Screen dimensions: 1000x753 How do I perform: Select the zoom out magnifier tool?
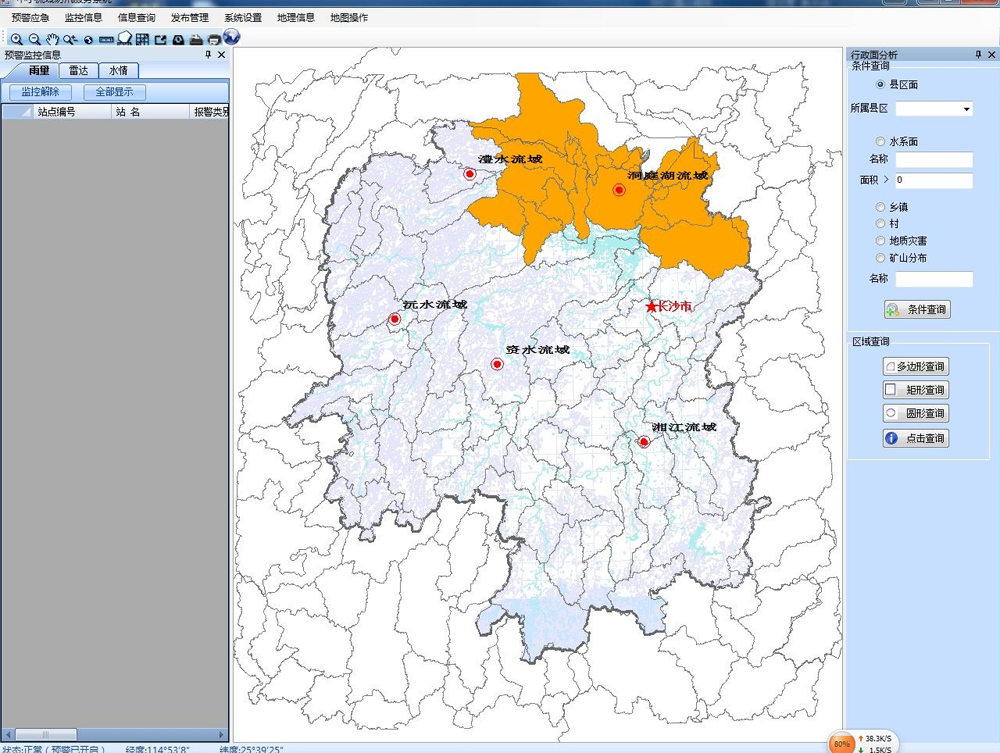pos(34,39)
